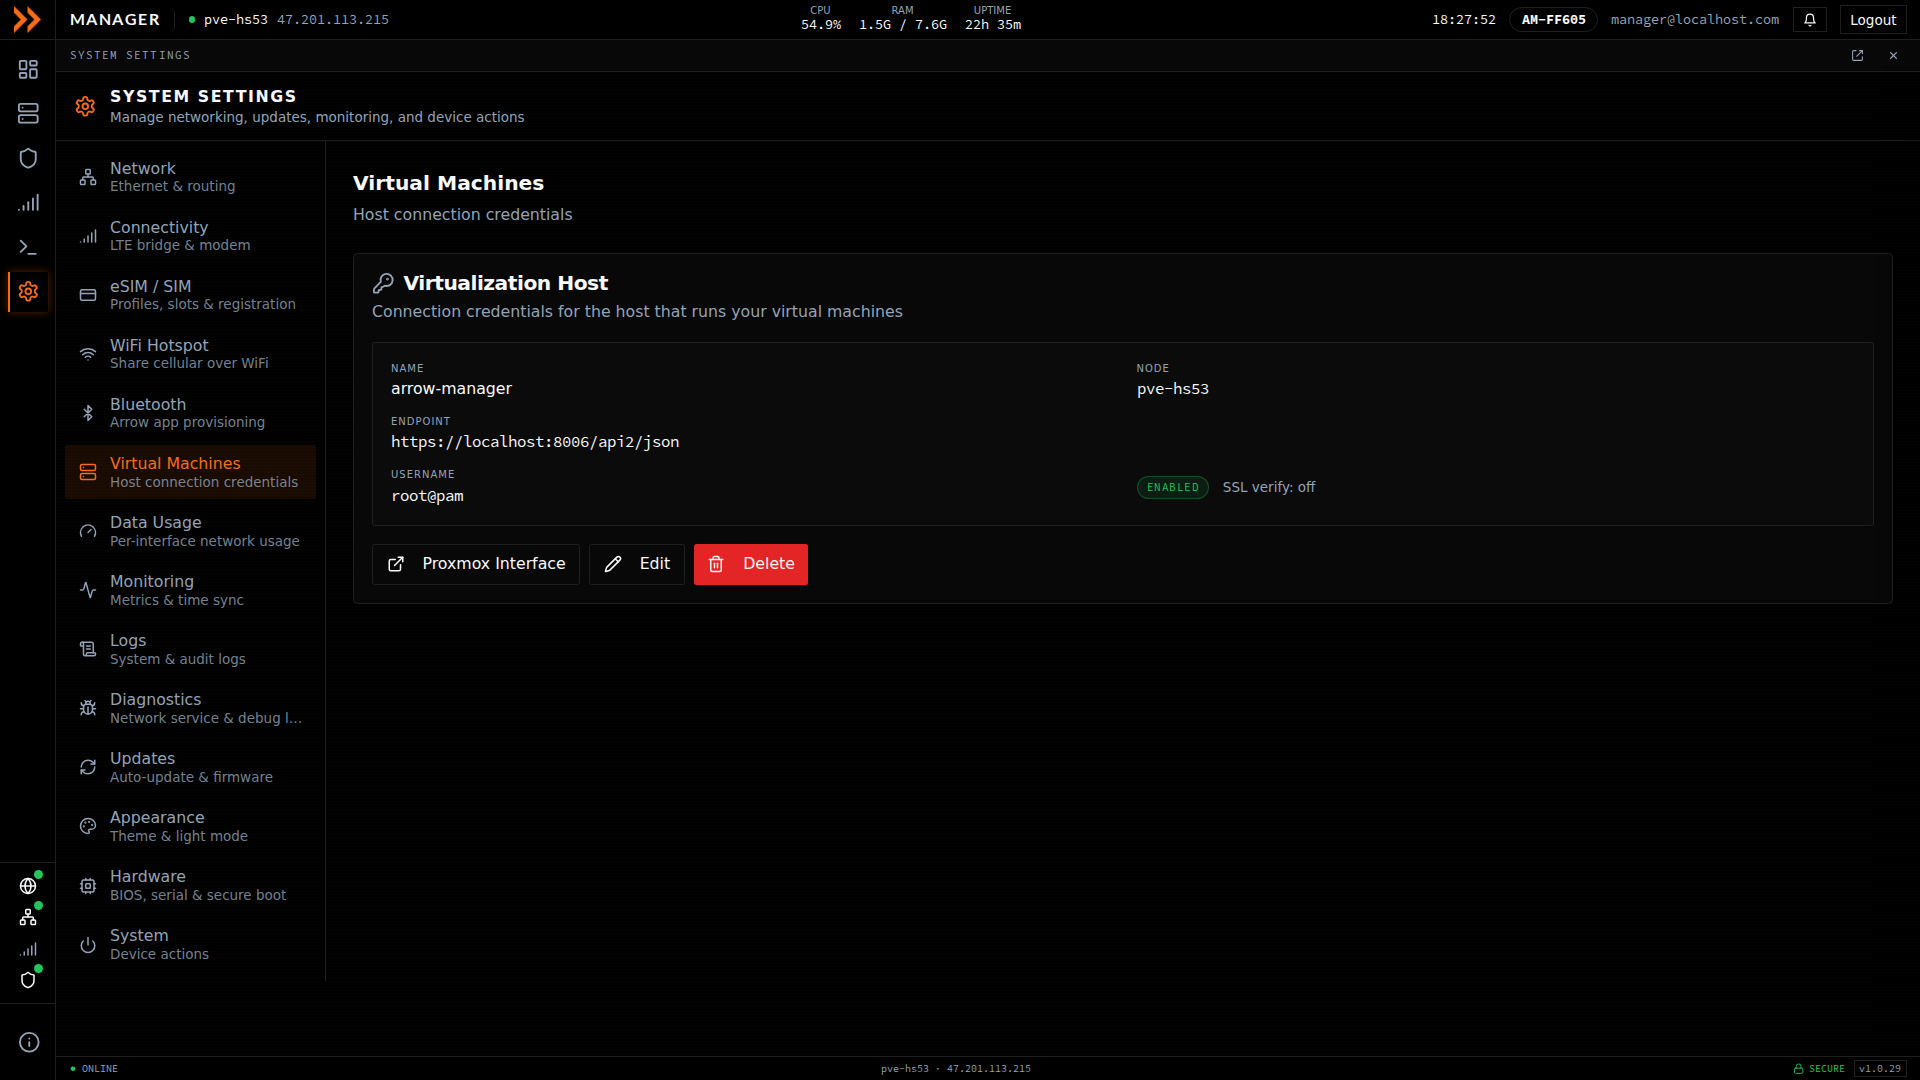Click the manager@localhost.com account link
The width and height of the screenshot is (1920, 1080).
[1695, 20]
